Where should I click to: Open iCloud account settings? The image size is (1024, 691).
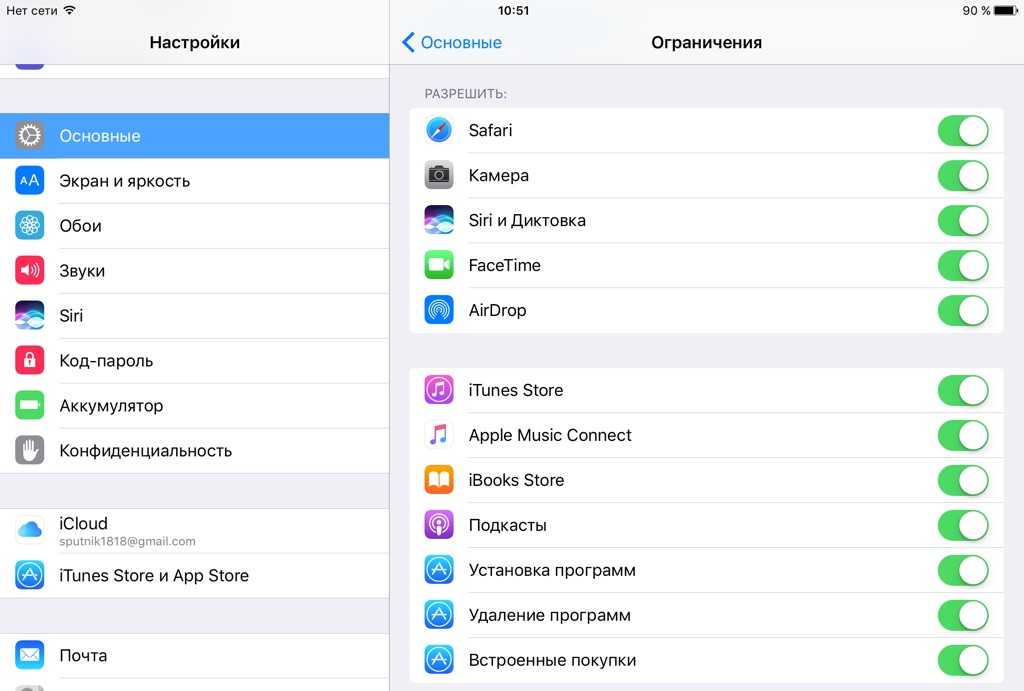tap(195, 531)
